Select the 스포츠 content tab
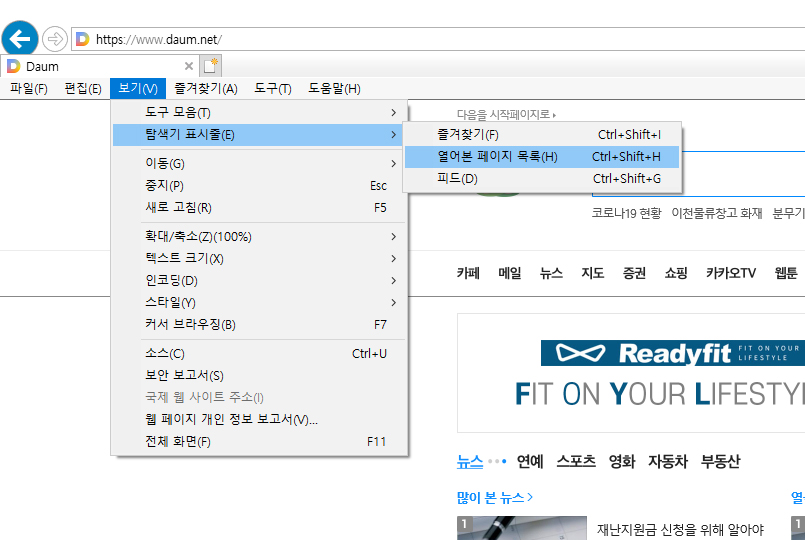Viewport: 805px width, 540px height. click(x=576, y=461)
